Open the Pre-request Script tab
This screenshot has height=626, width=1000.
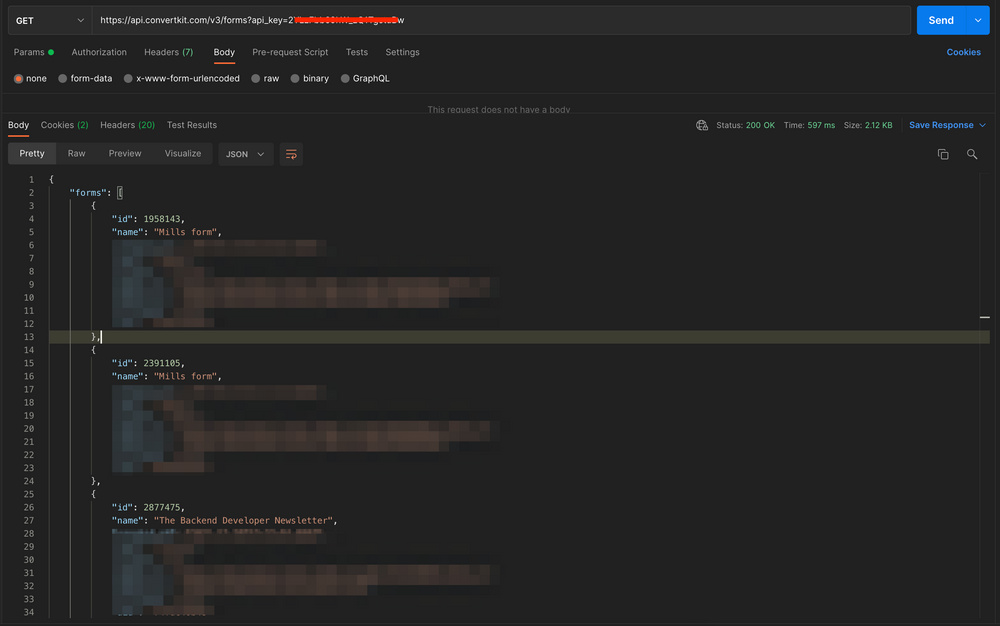[x=289, y=52]
